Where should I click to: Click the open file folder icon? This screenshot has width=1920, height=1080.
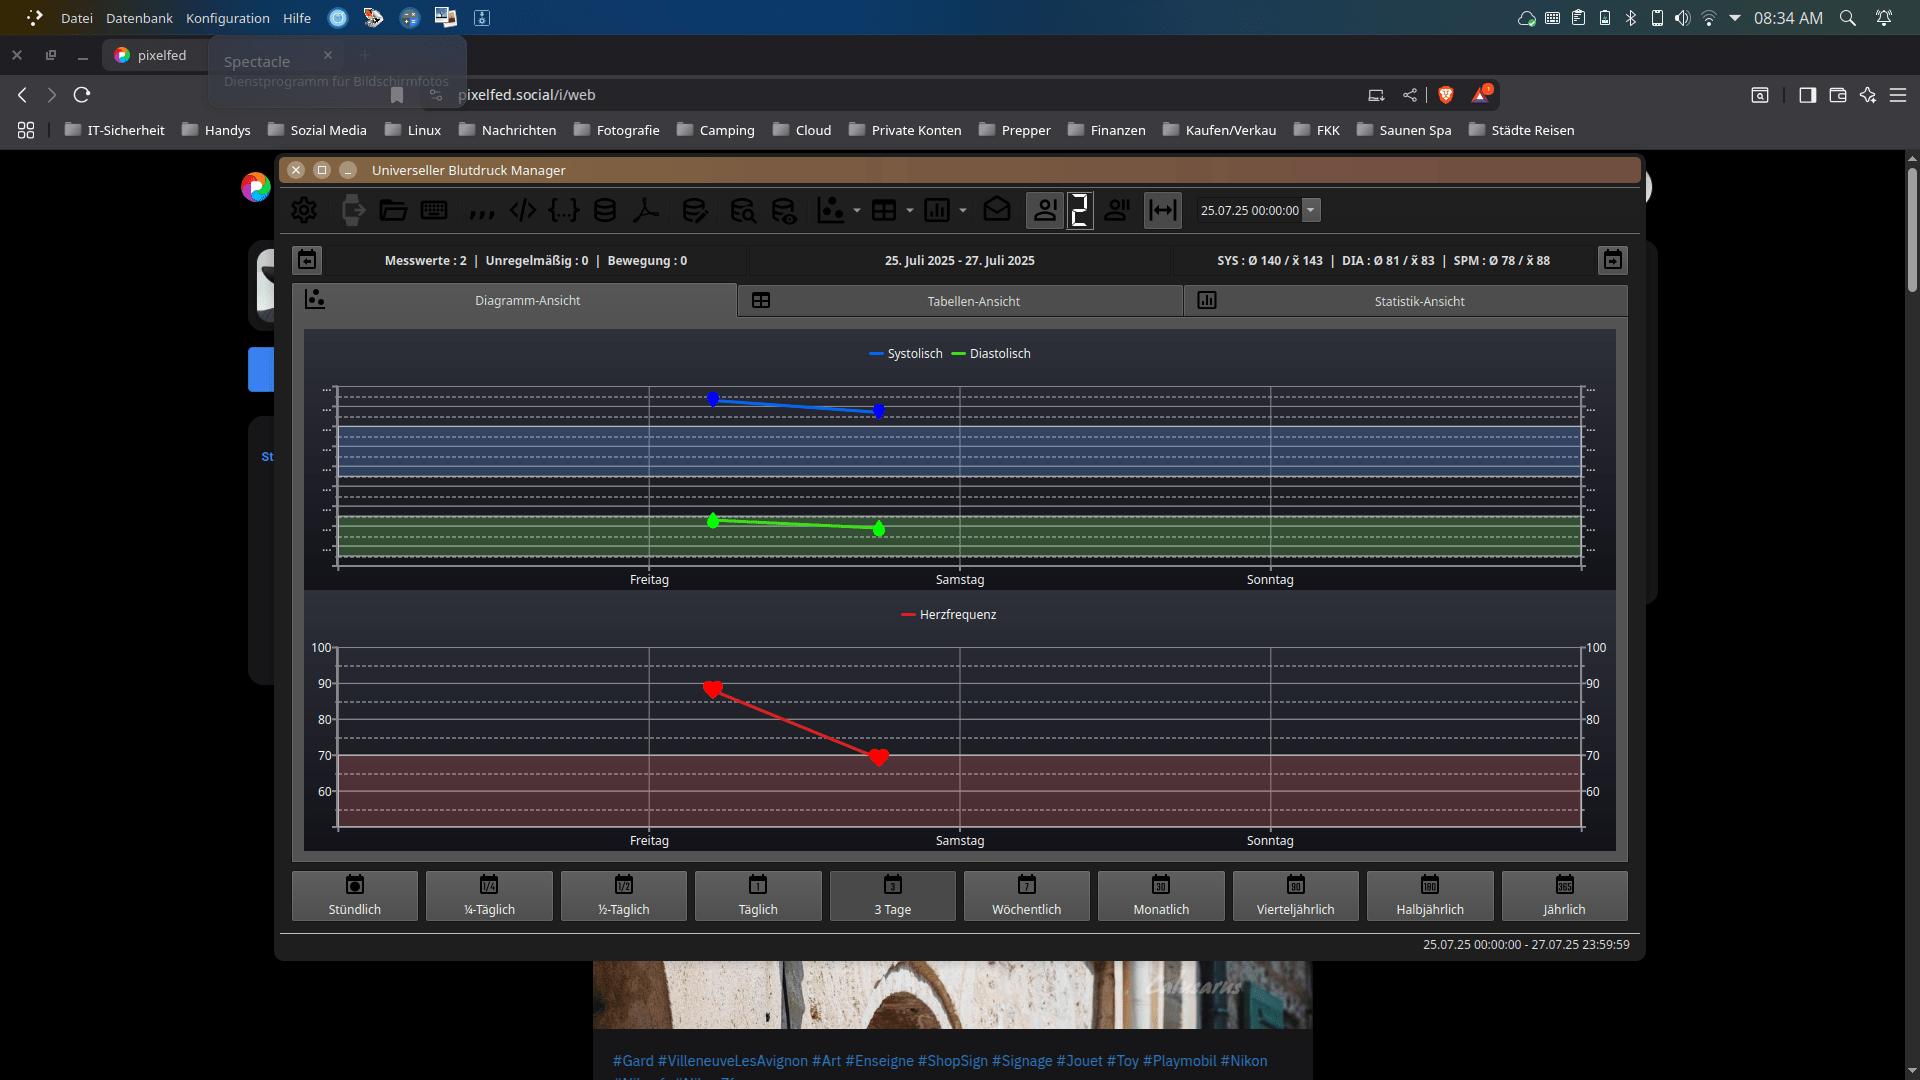pyautogui.click(x=393, y=211)
